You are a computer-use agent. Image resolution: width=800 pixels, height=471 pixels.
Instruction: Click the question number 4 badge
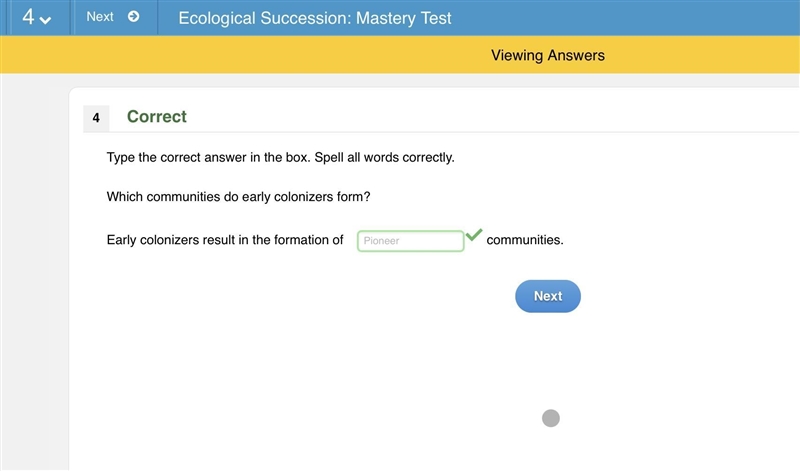[96, 118]
